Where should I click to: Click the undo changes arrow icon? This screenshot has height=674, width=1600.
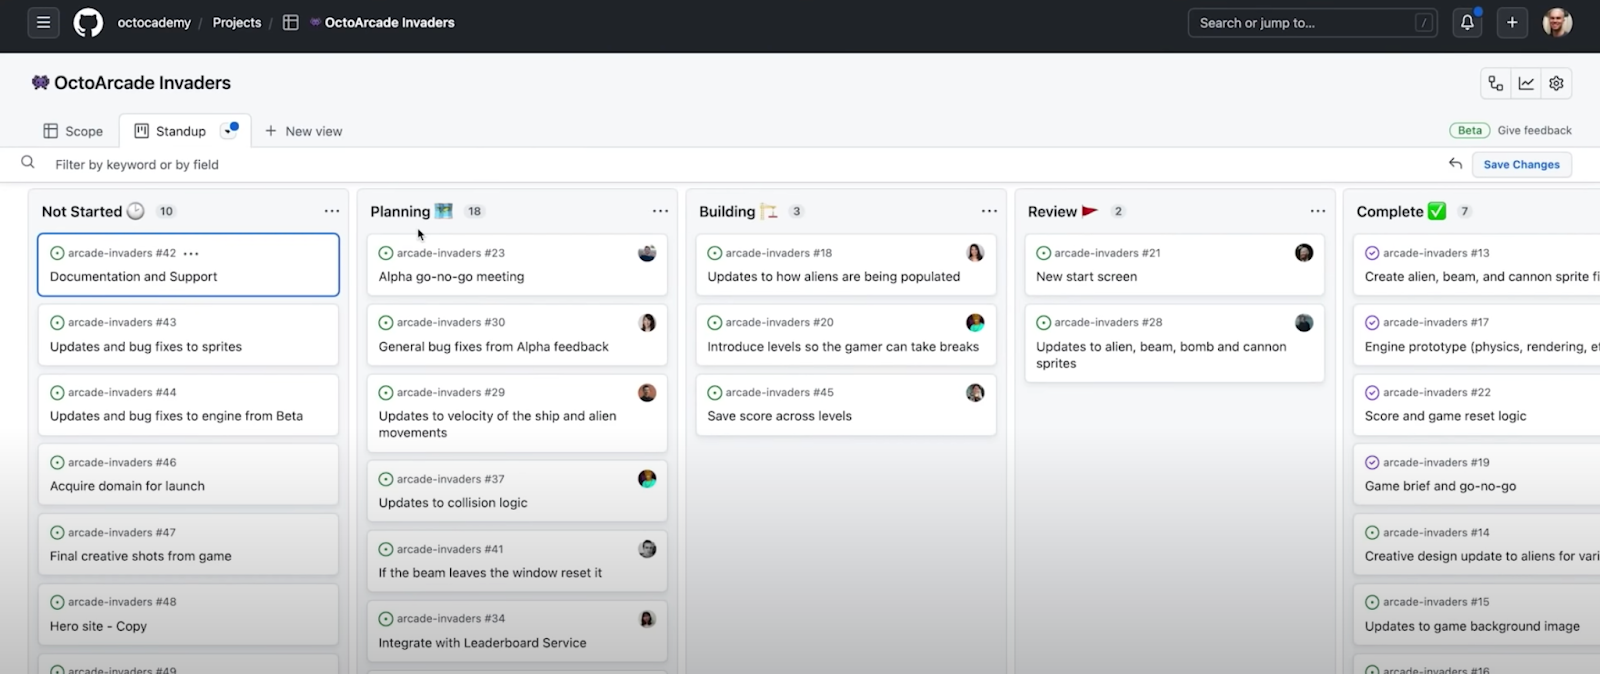[1455, 164]
